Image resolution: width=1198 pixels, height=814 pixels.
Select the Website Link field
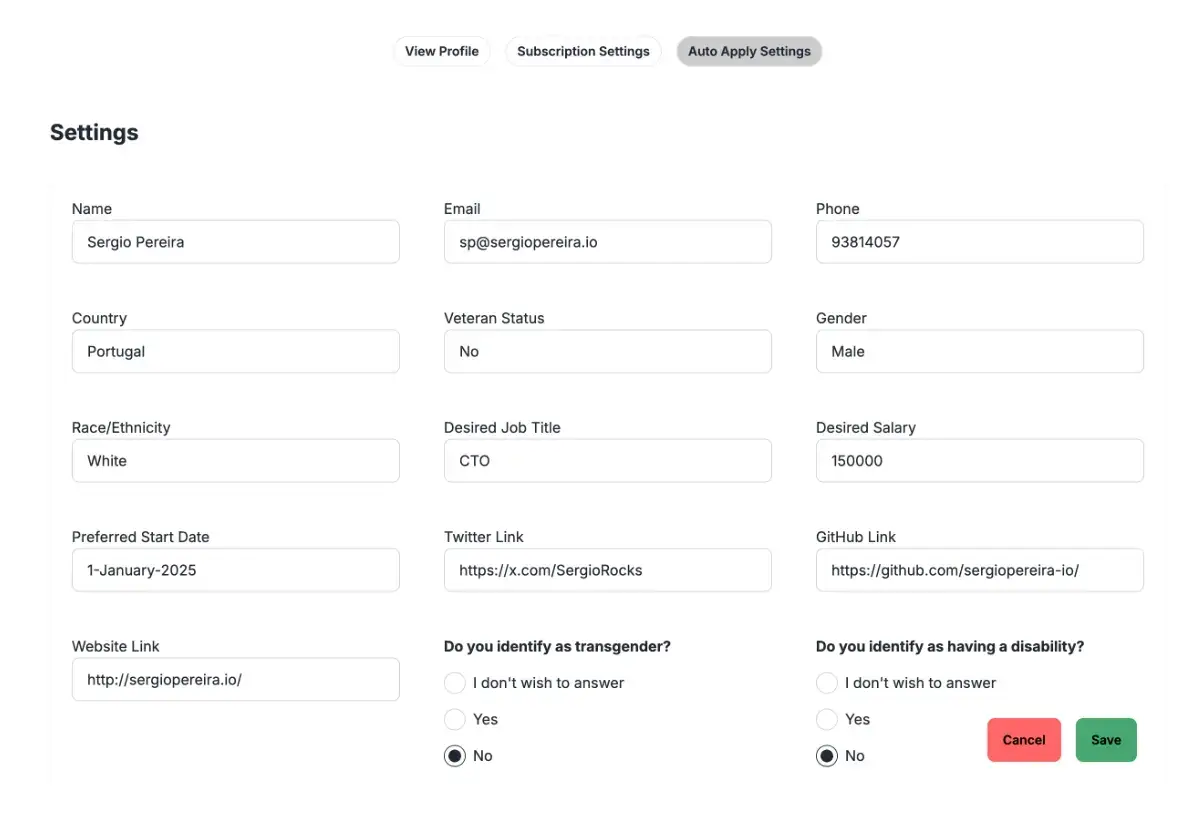235,679
